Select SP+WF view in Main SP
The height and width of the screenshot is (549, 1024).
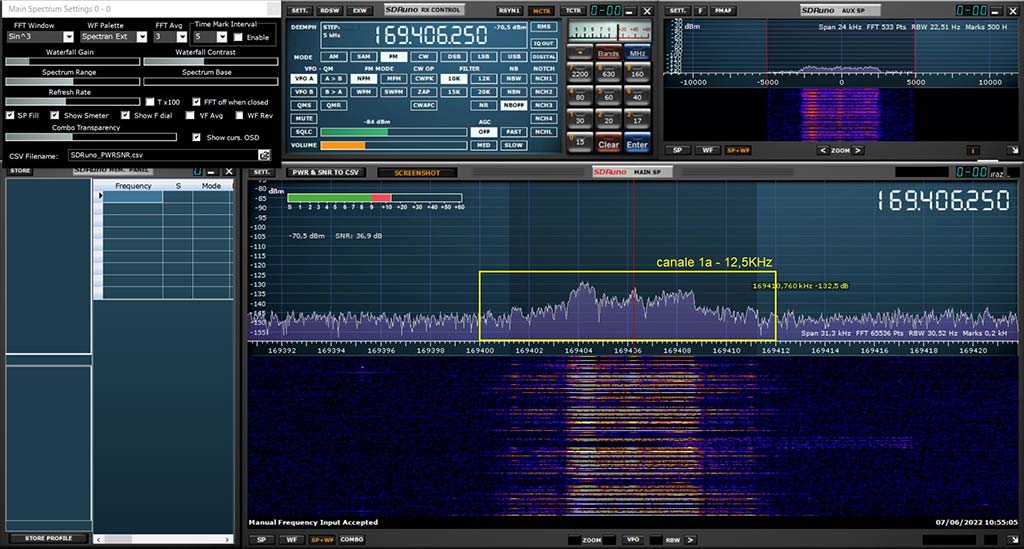point(322,540)
